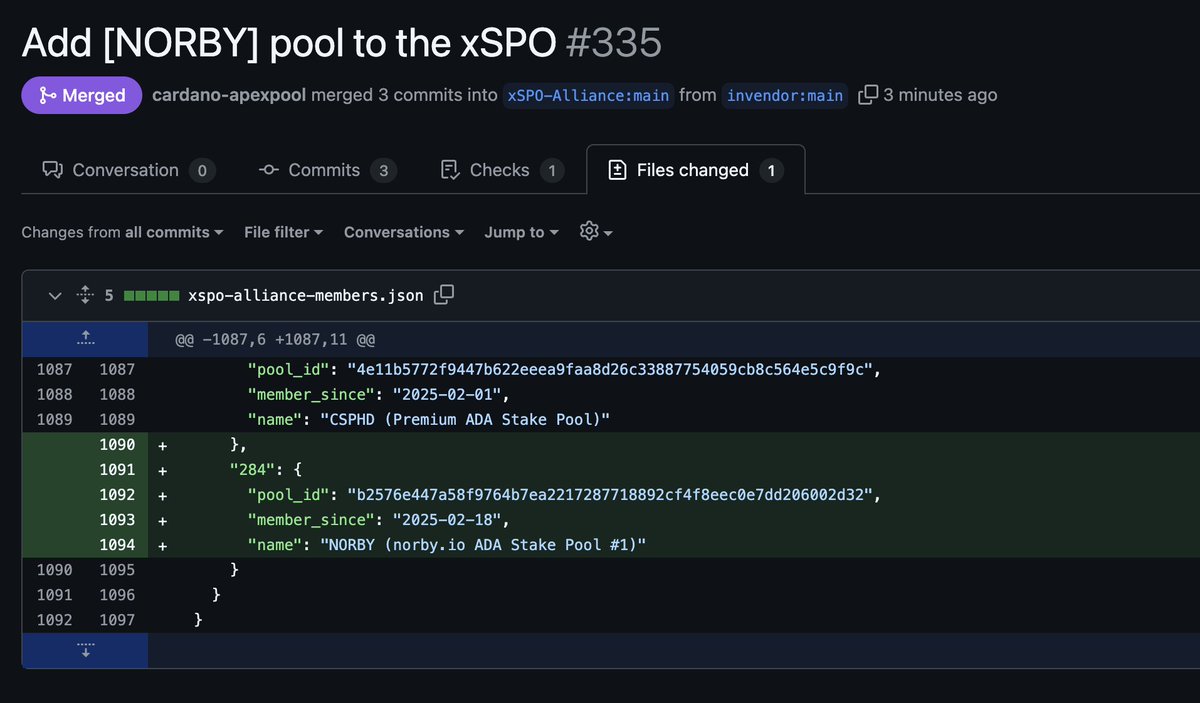
Task: Open the Jump to dropdown
Action: [521, 232]
